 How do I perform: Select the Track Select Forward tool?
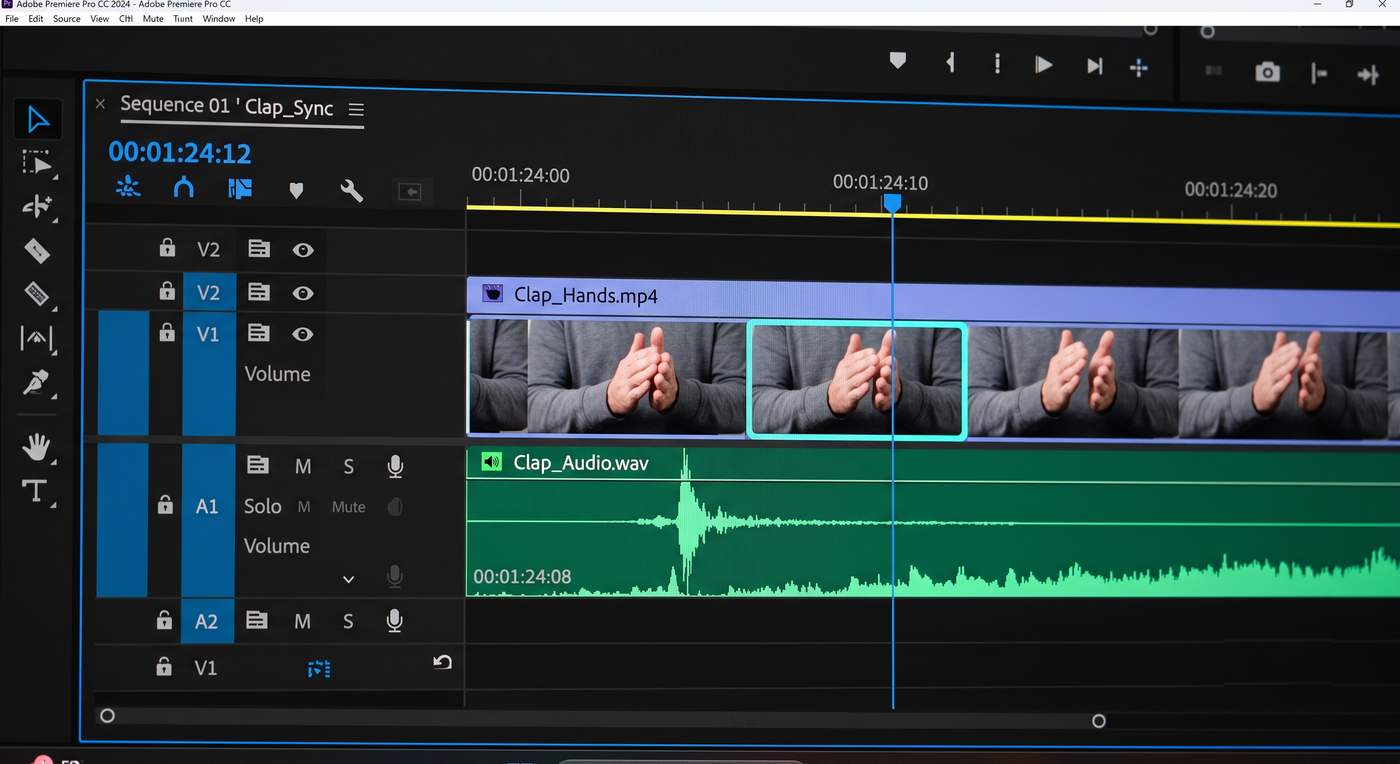[x=37, y=164]
